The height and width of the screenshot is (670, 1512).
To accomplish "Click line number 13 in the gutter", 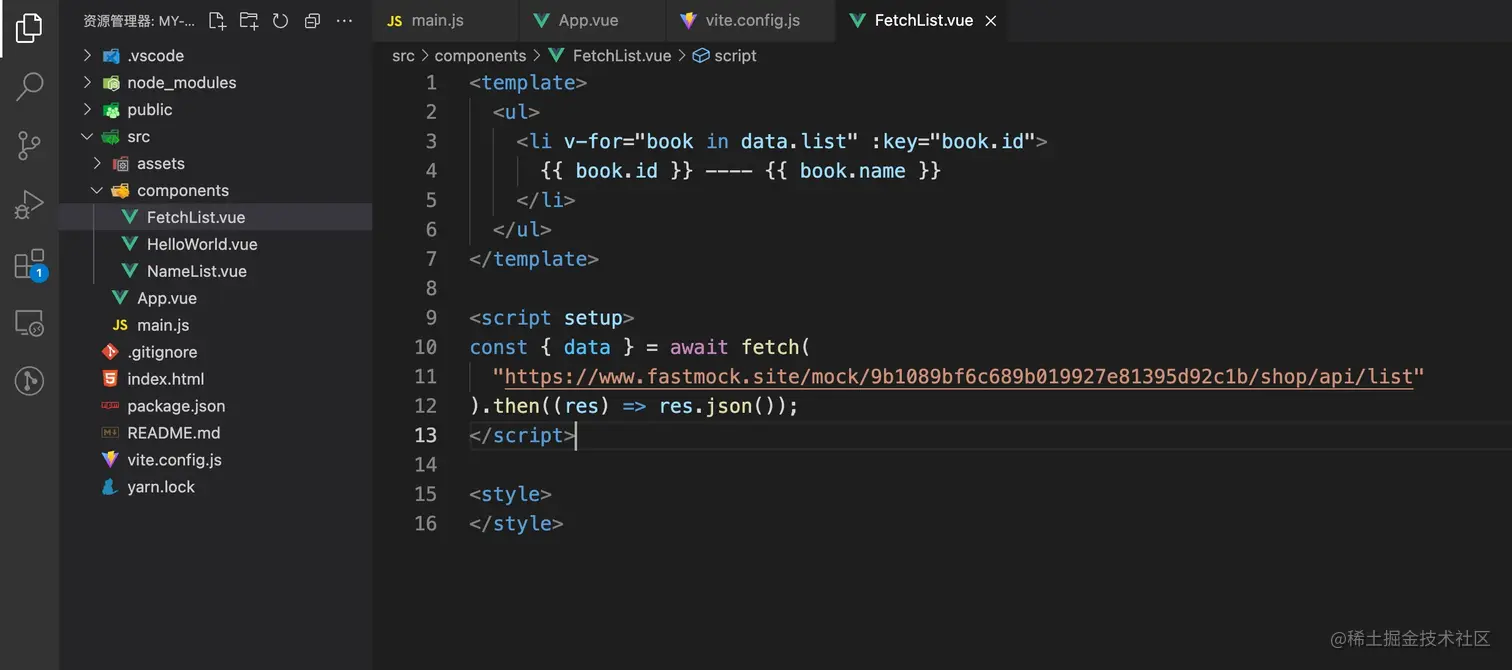I will point(426,435).
